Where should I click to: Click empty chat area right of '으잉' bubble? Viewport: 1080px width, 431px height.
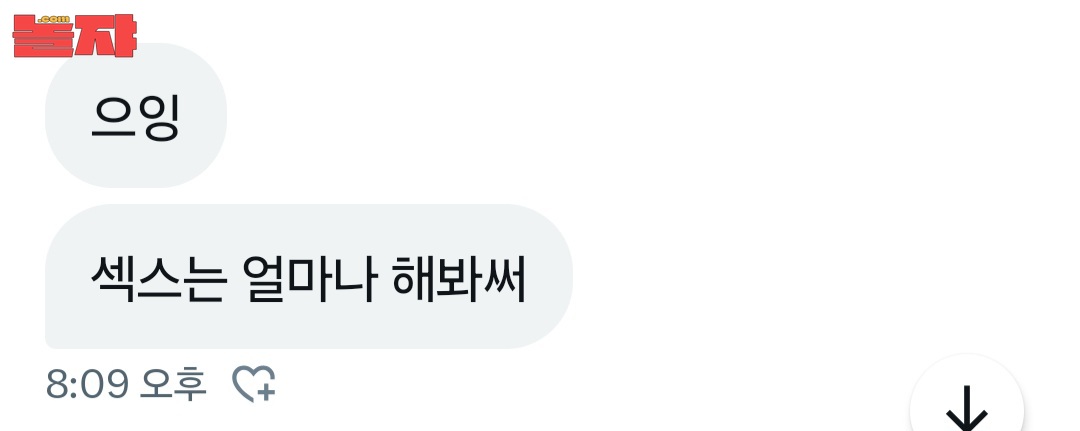click(620, 115)
